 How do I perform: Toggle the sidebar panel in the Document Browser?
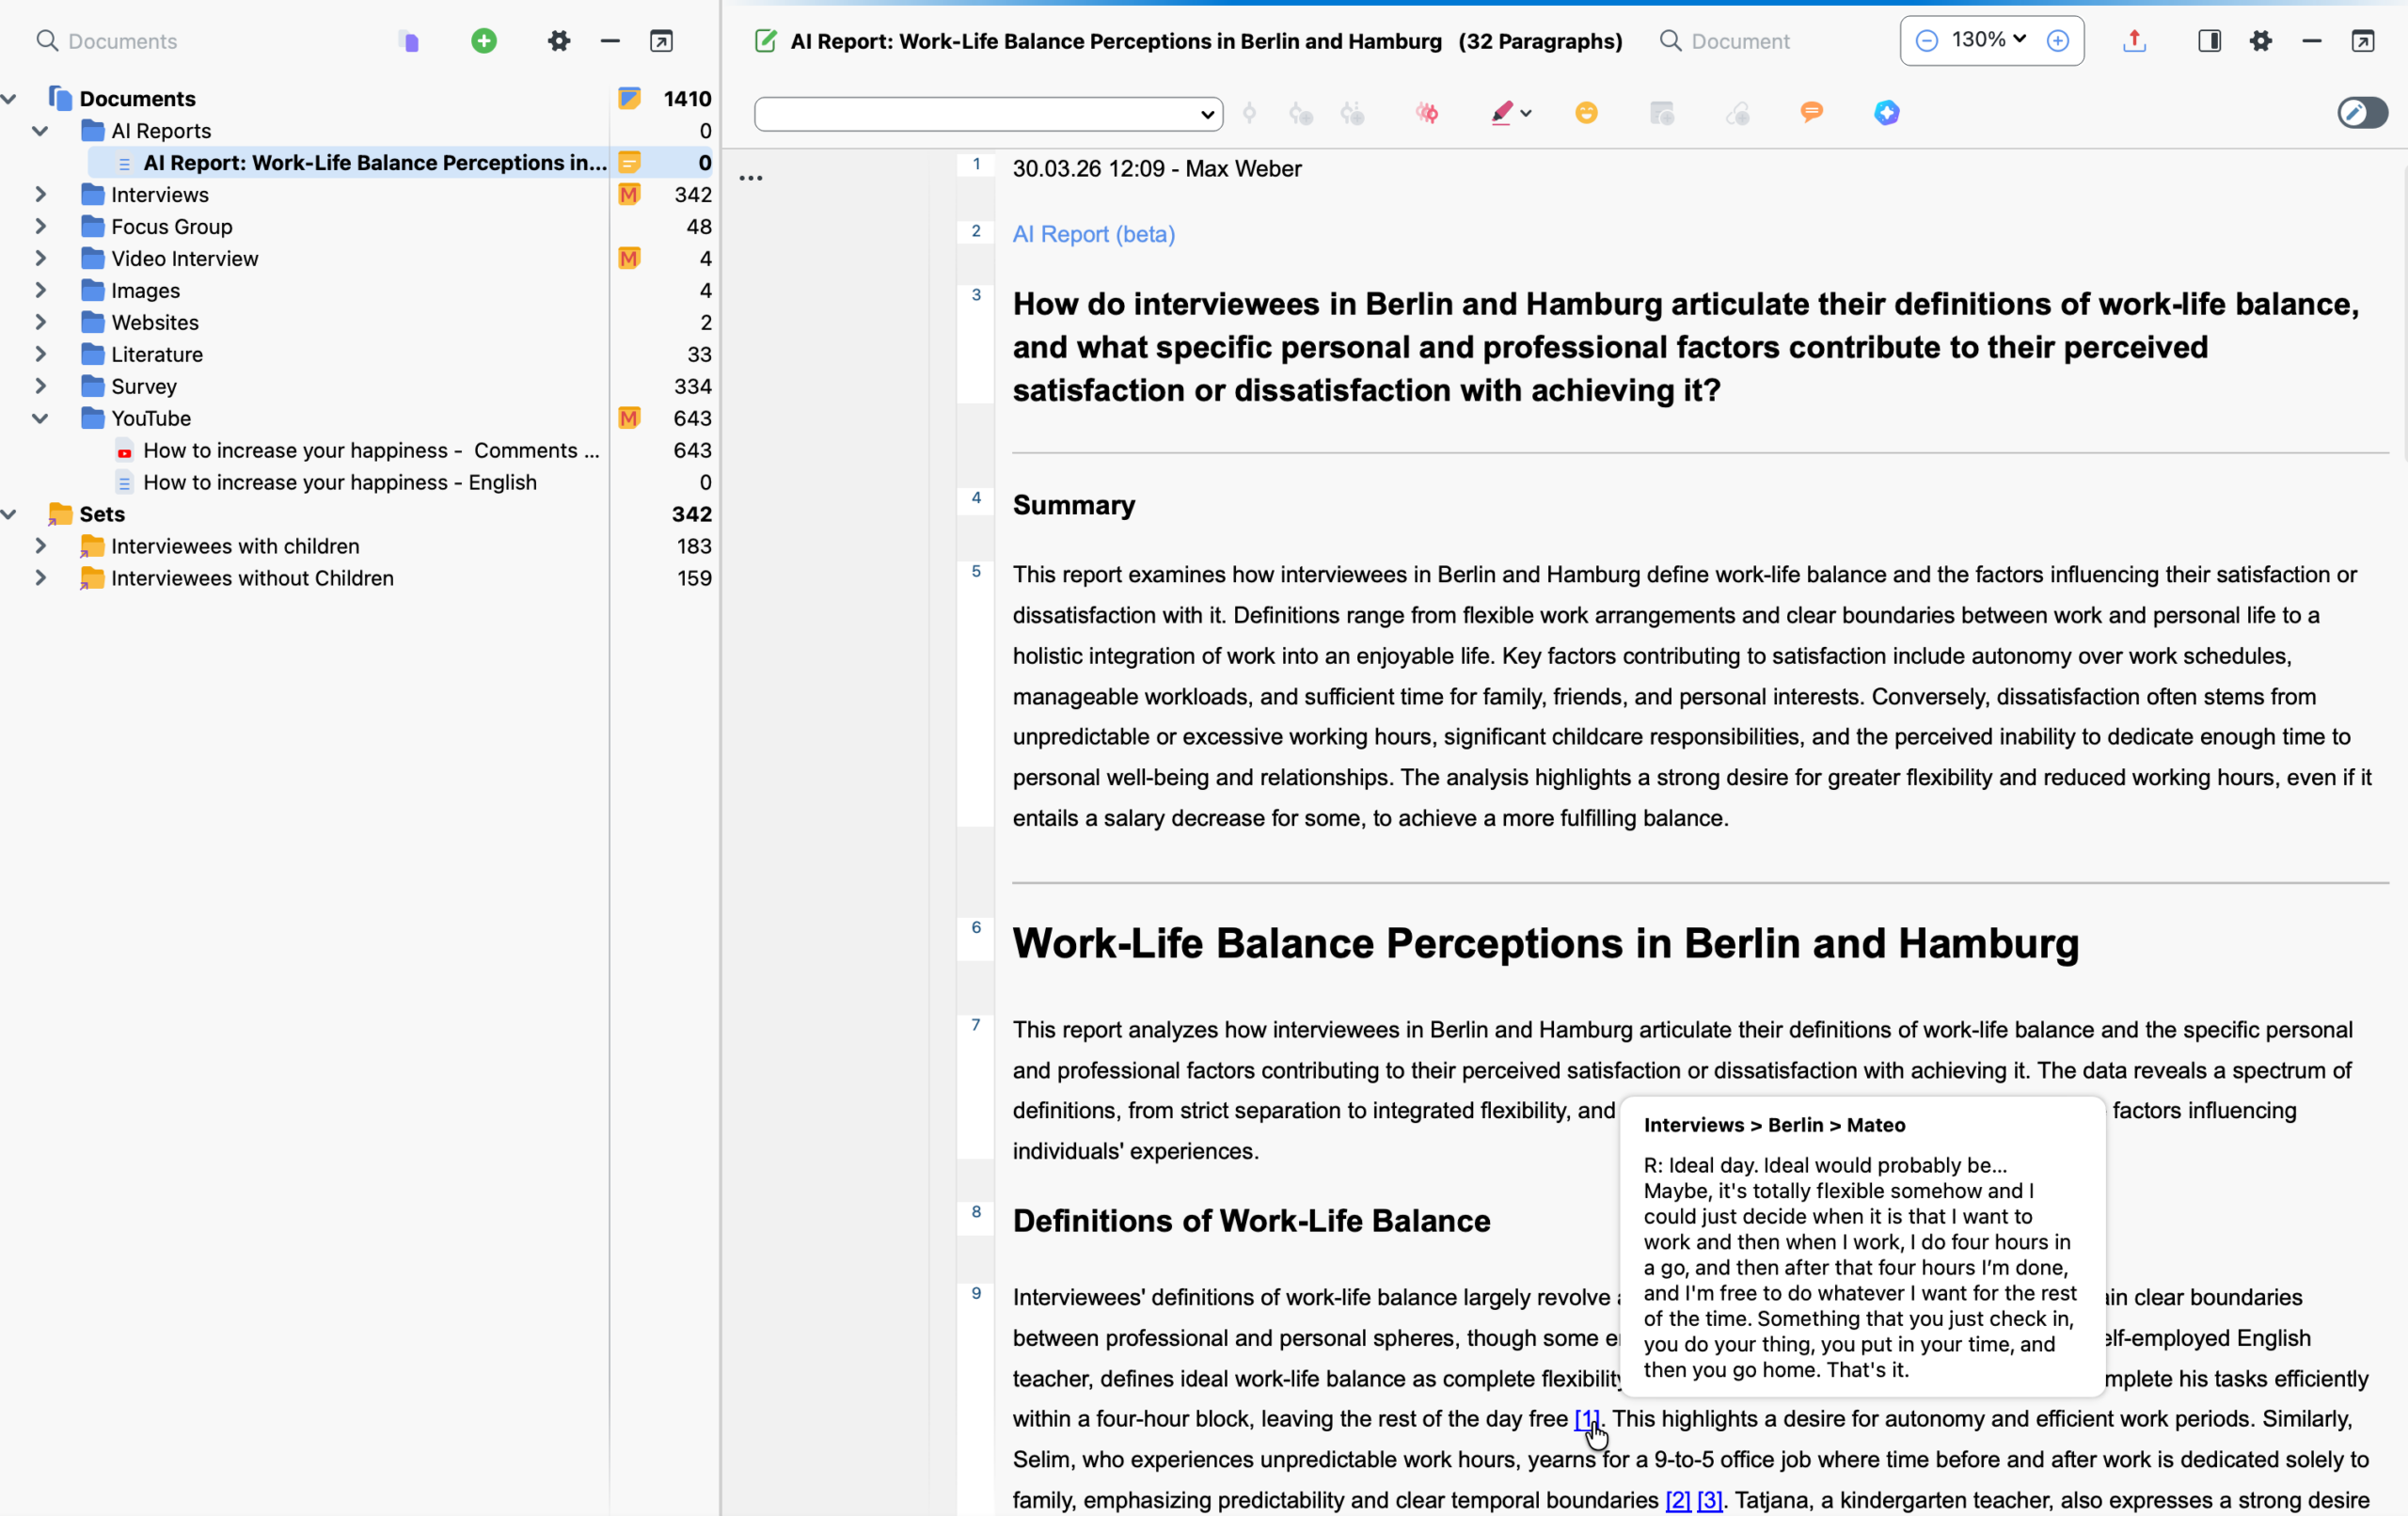click(x=2210, y=41)
